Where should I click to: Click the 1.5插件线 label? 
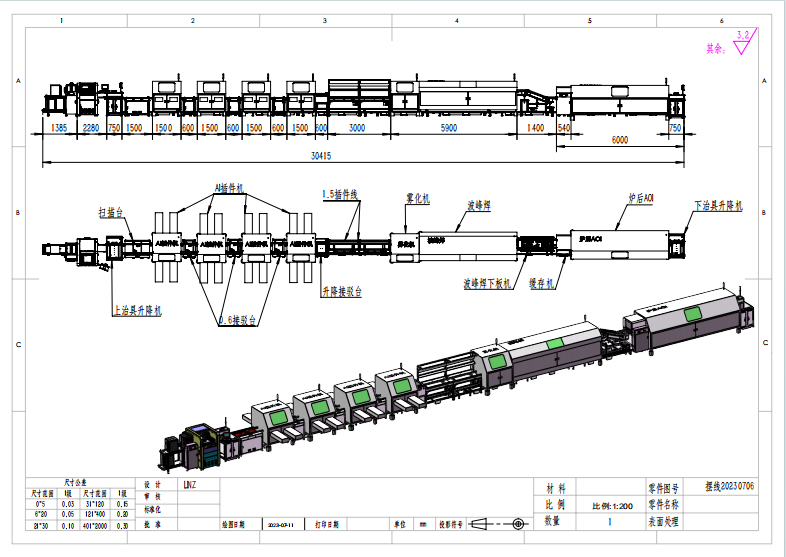coord(340,193)
